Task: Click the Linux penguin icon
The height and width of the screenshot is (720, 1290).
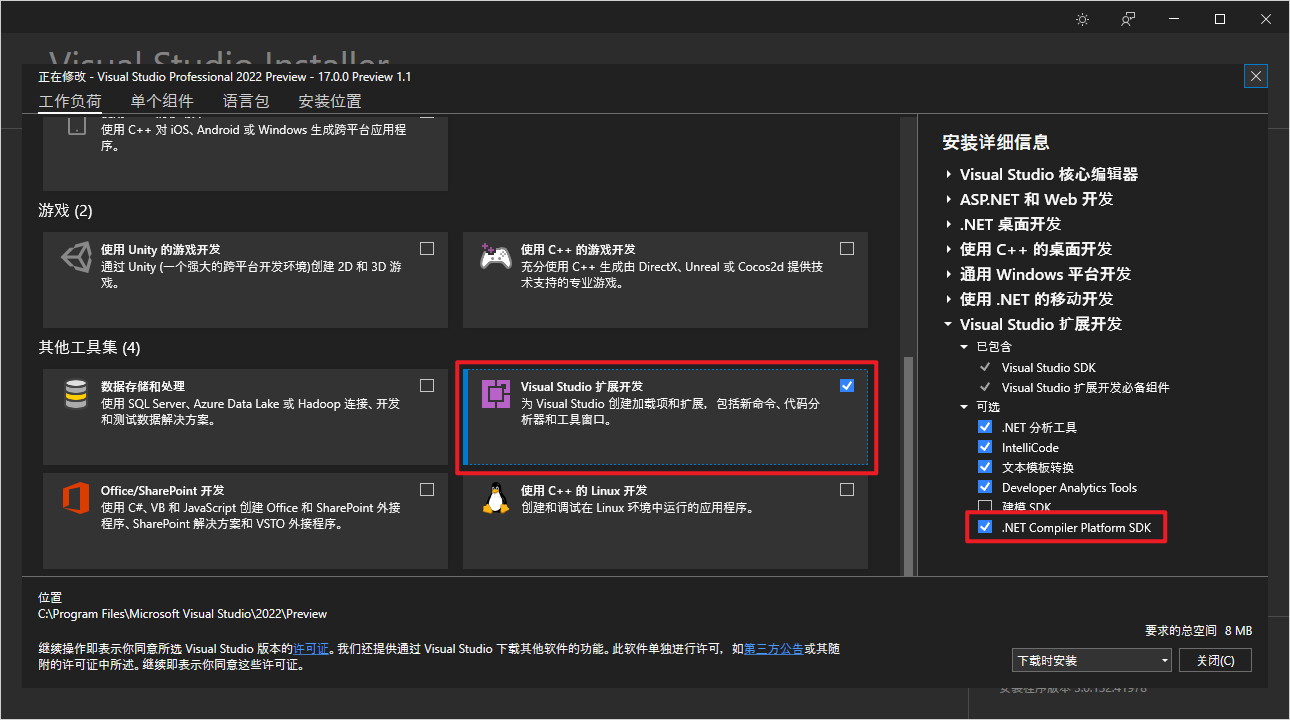Action: (495, 497)
